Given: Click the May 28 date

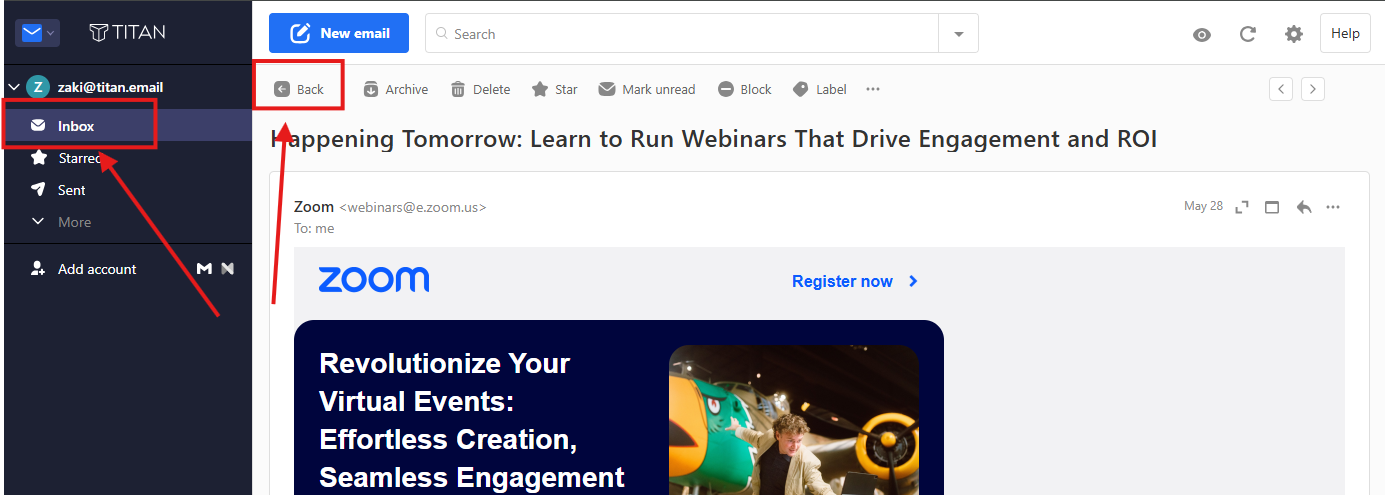Looking at the screenshot, I should pos(1203,206).
